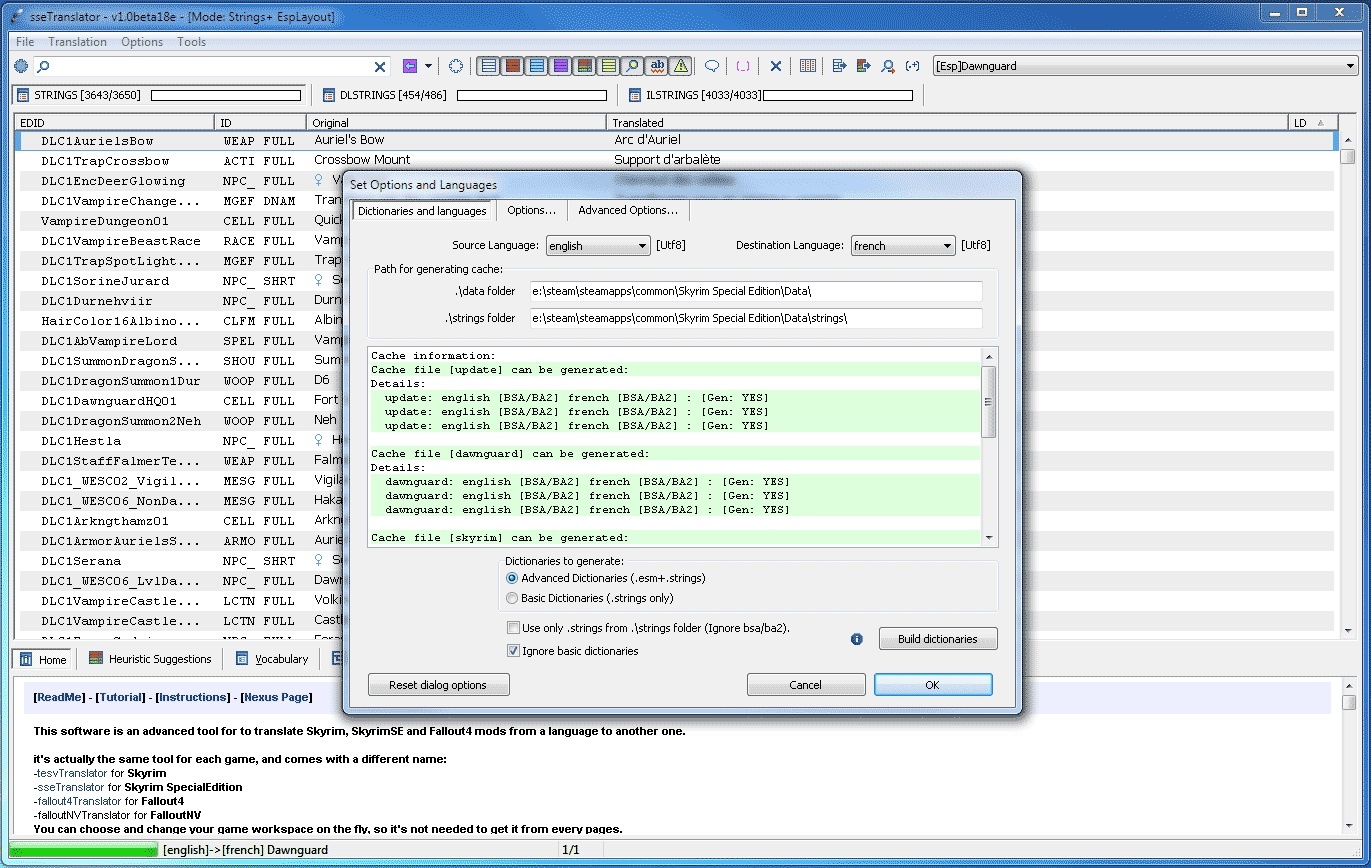Click the speech bubble icon in toolbar

coord(712,66)
